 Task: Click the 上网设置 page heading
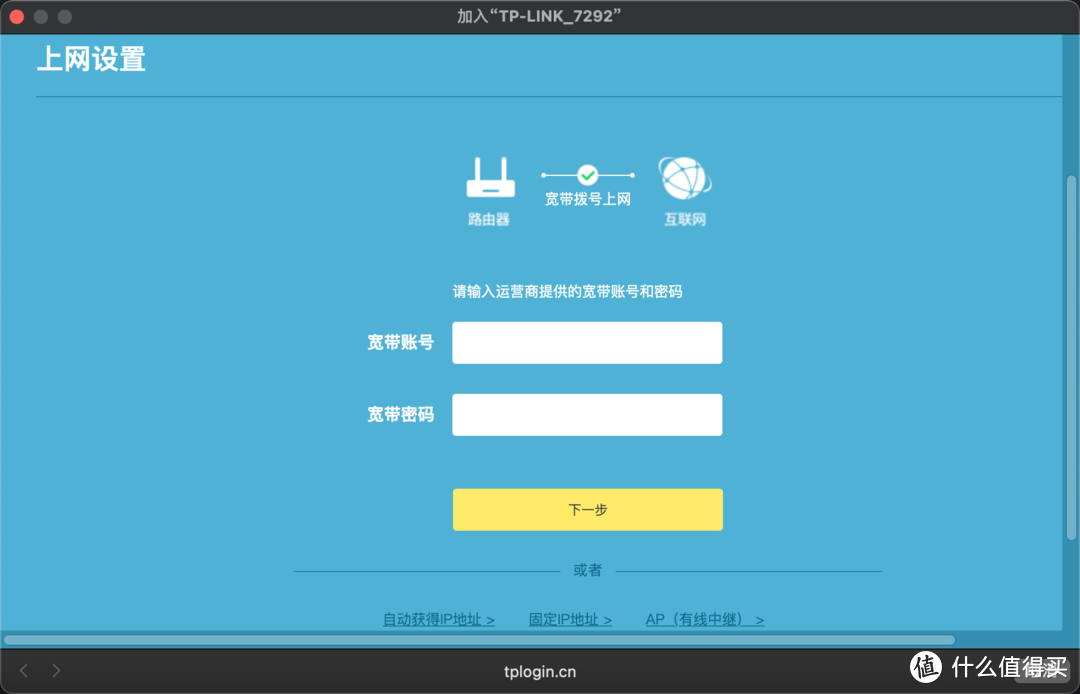click(x=90, y=60)
